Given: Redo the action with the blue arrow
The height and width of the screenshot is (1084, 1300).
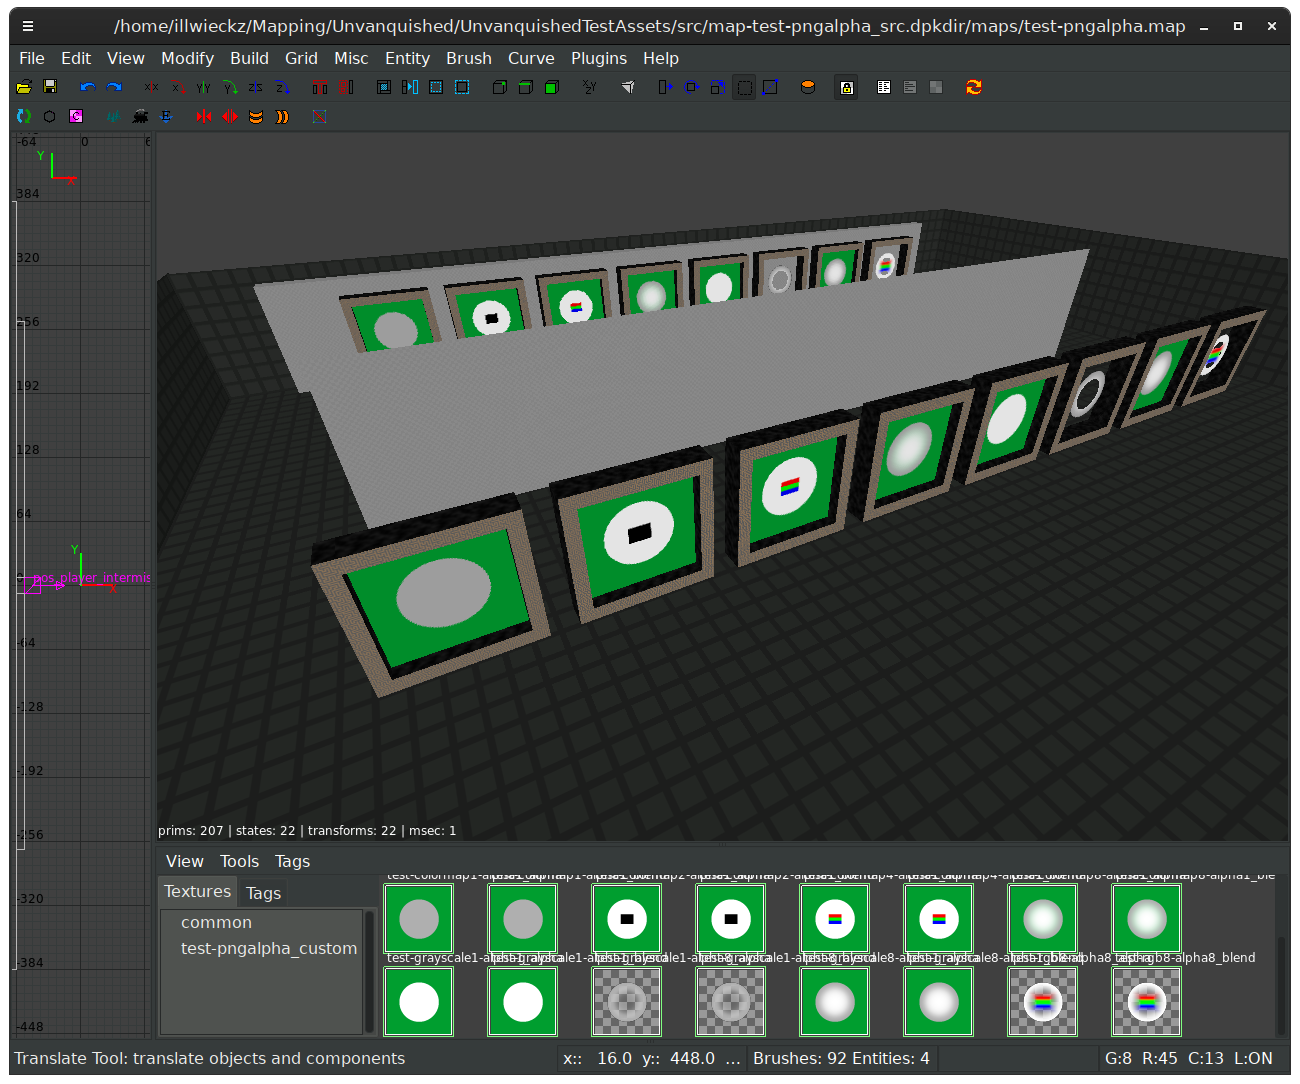Looking at the screenshot, I should (x=114, y=87).
